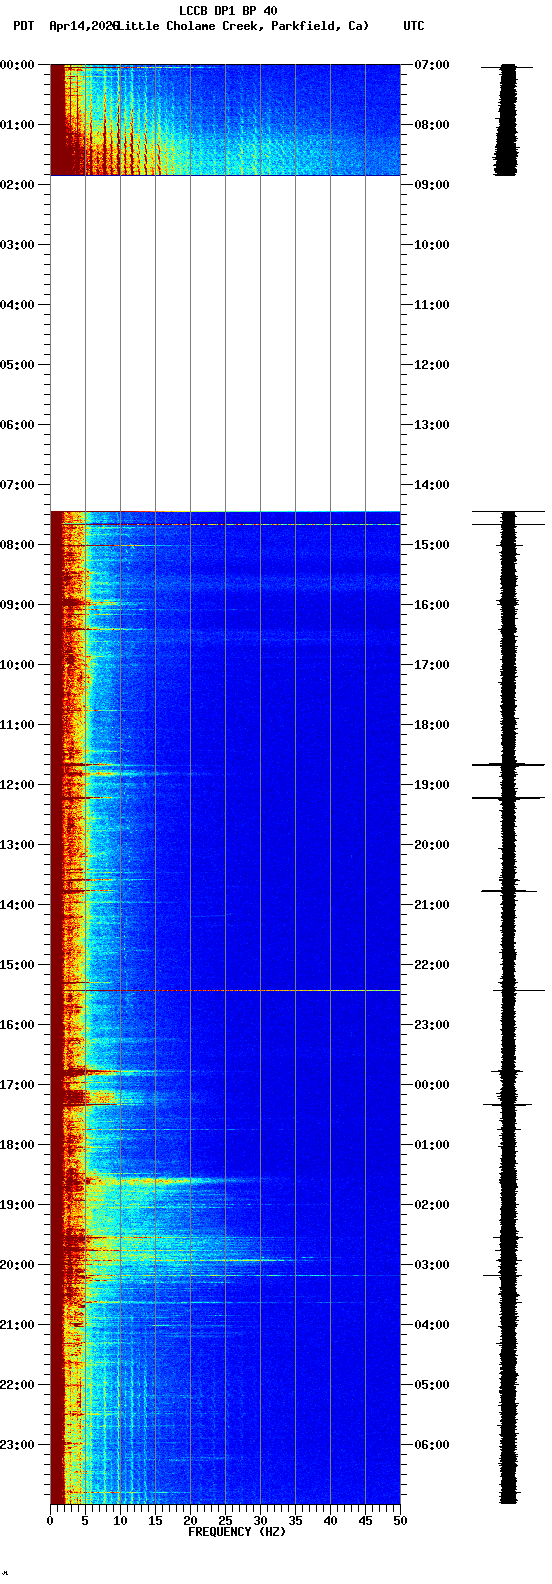Click the "00:00" label on UTC axis
This screenshot has width=552, height=1584.
[432, 1085]
